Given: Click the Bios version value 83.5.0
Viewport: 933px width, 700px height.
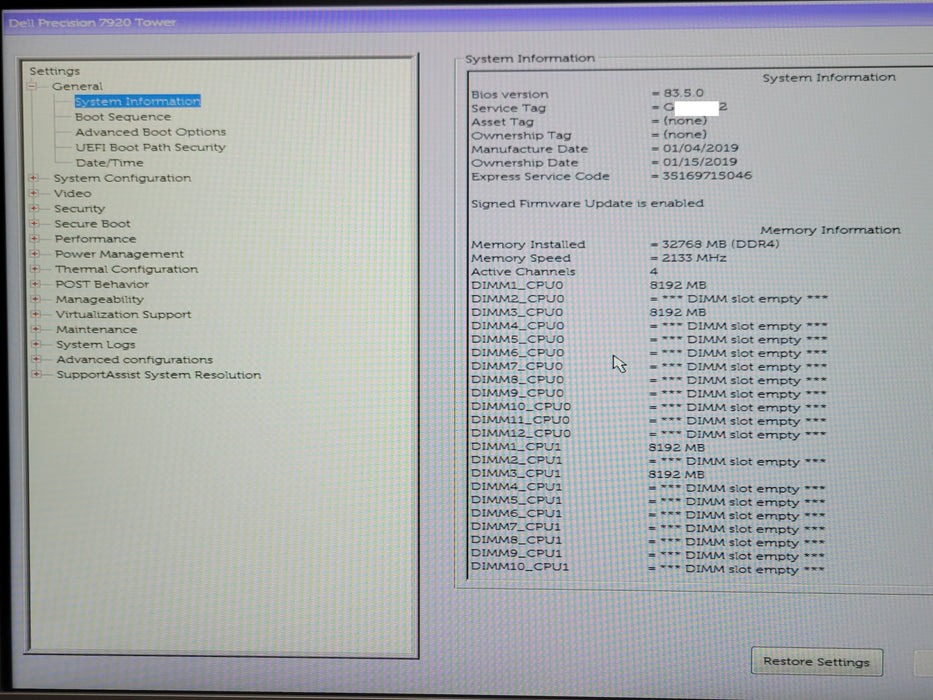Looking at the screenshot, I should [x=683, y=93].
